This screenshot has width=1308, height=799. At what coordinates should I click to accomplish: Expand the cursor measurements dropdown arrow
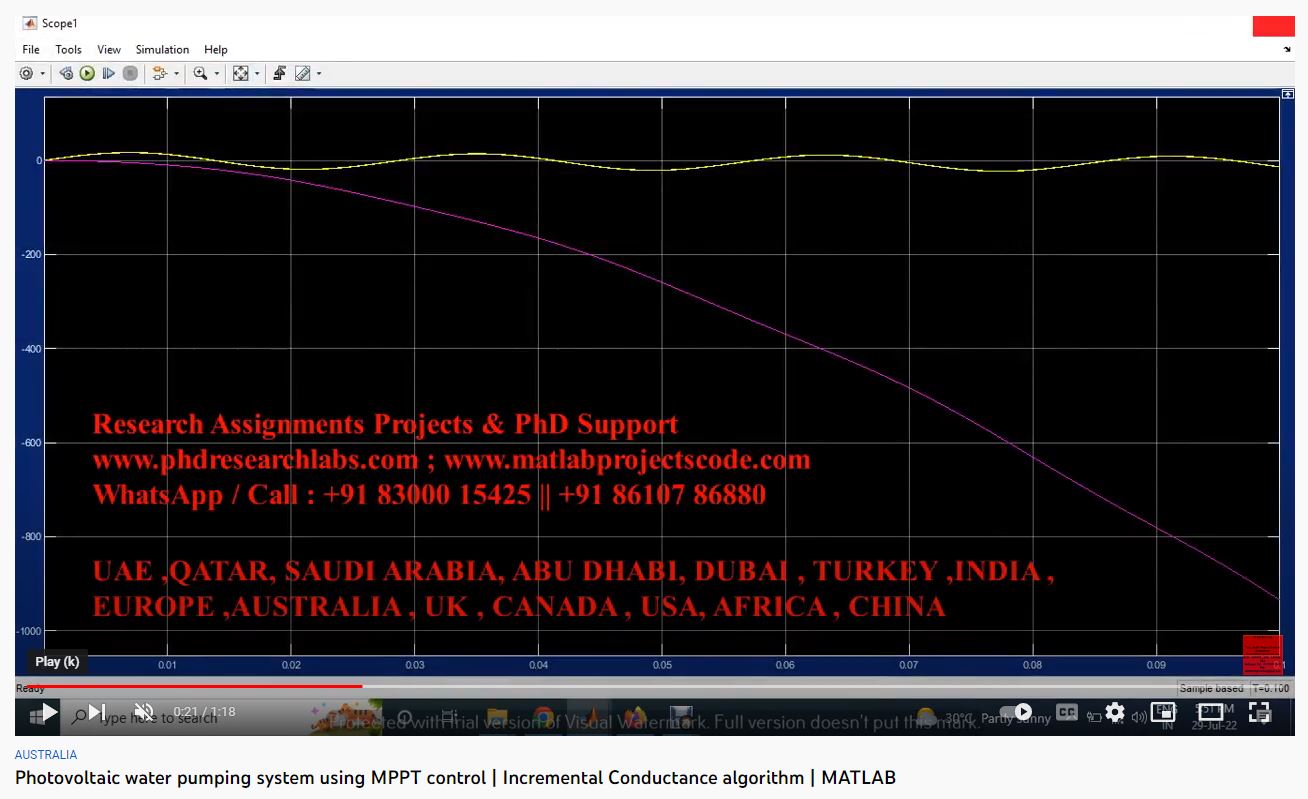pos(319,74)
